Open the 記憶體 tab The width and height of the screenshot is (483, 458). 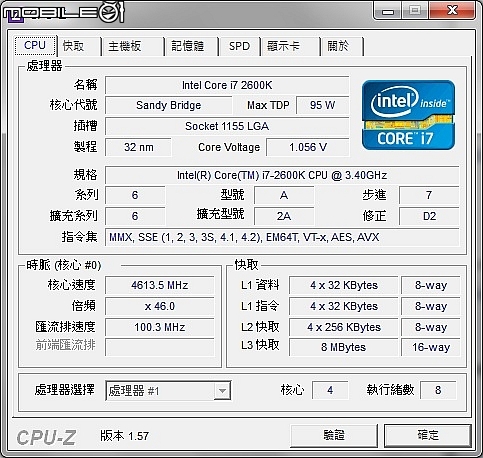point(192,46)
